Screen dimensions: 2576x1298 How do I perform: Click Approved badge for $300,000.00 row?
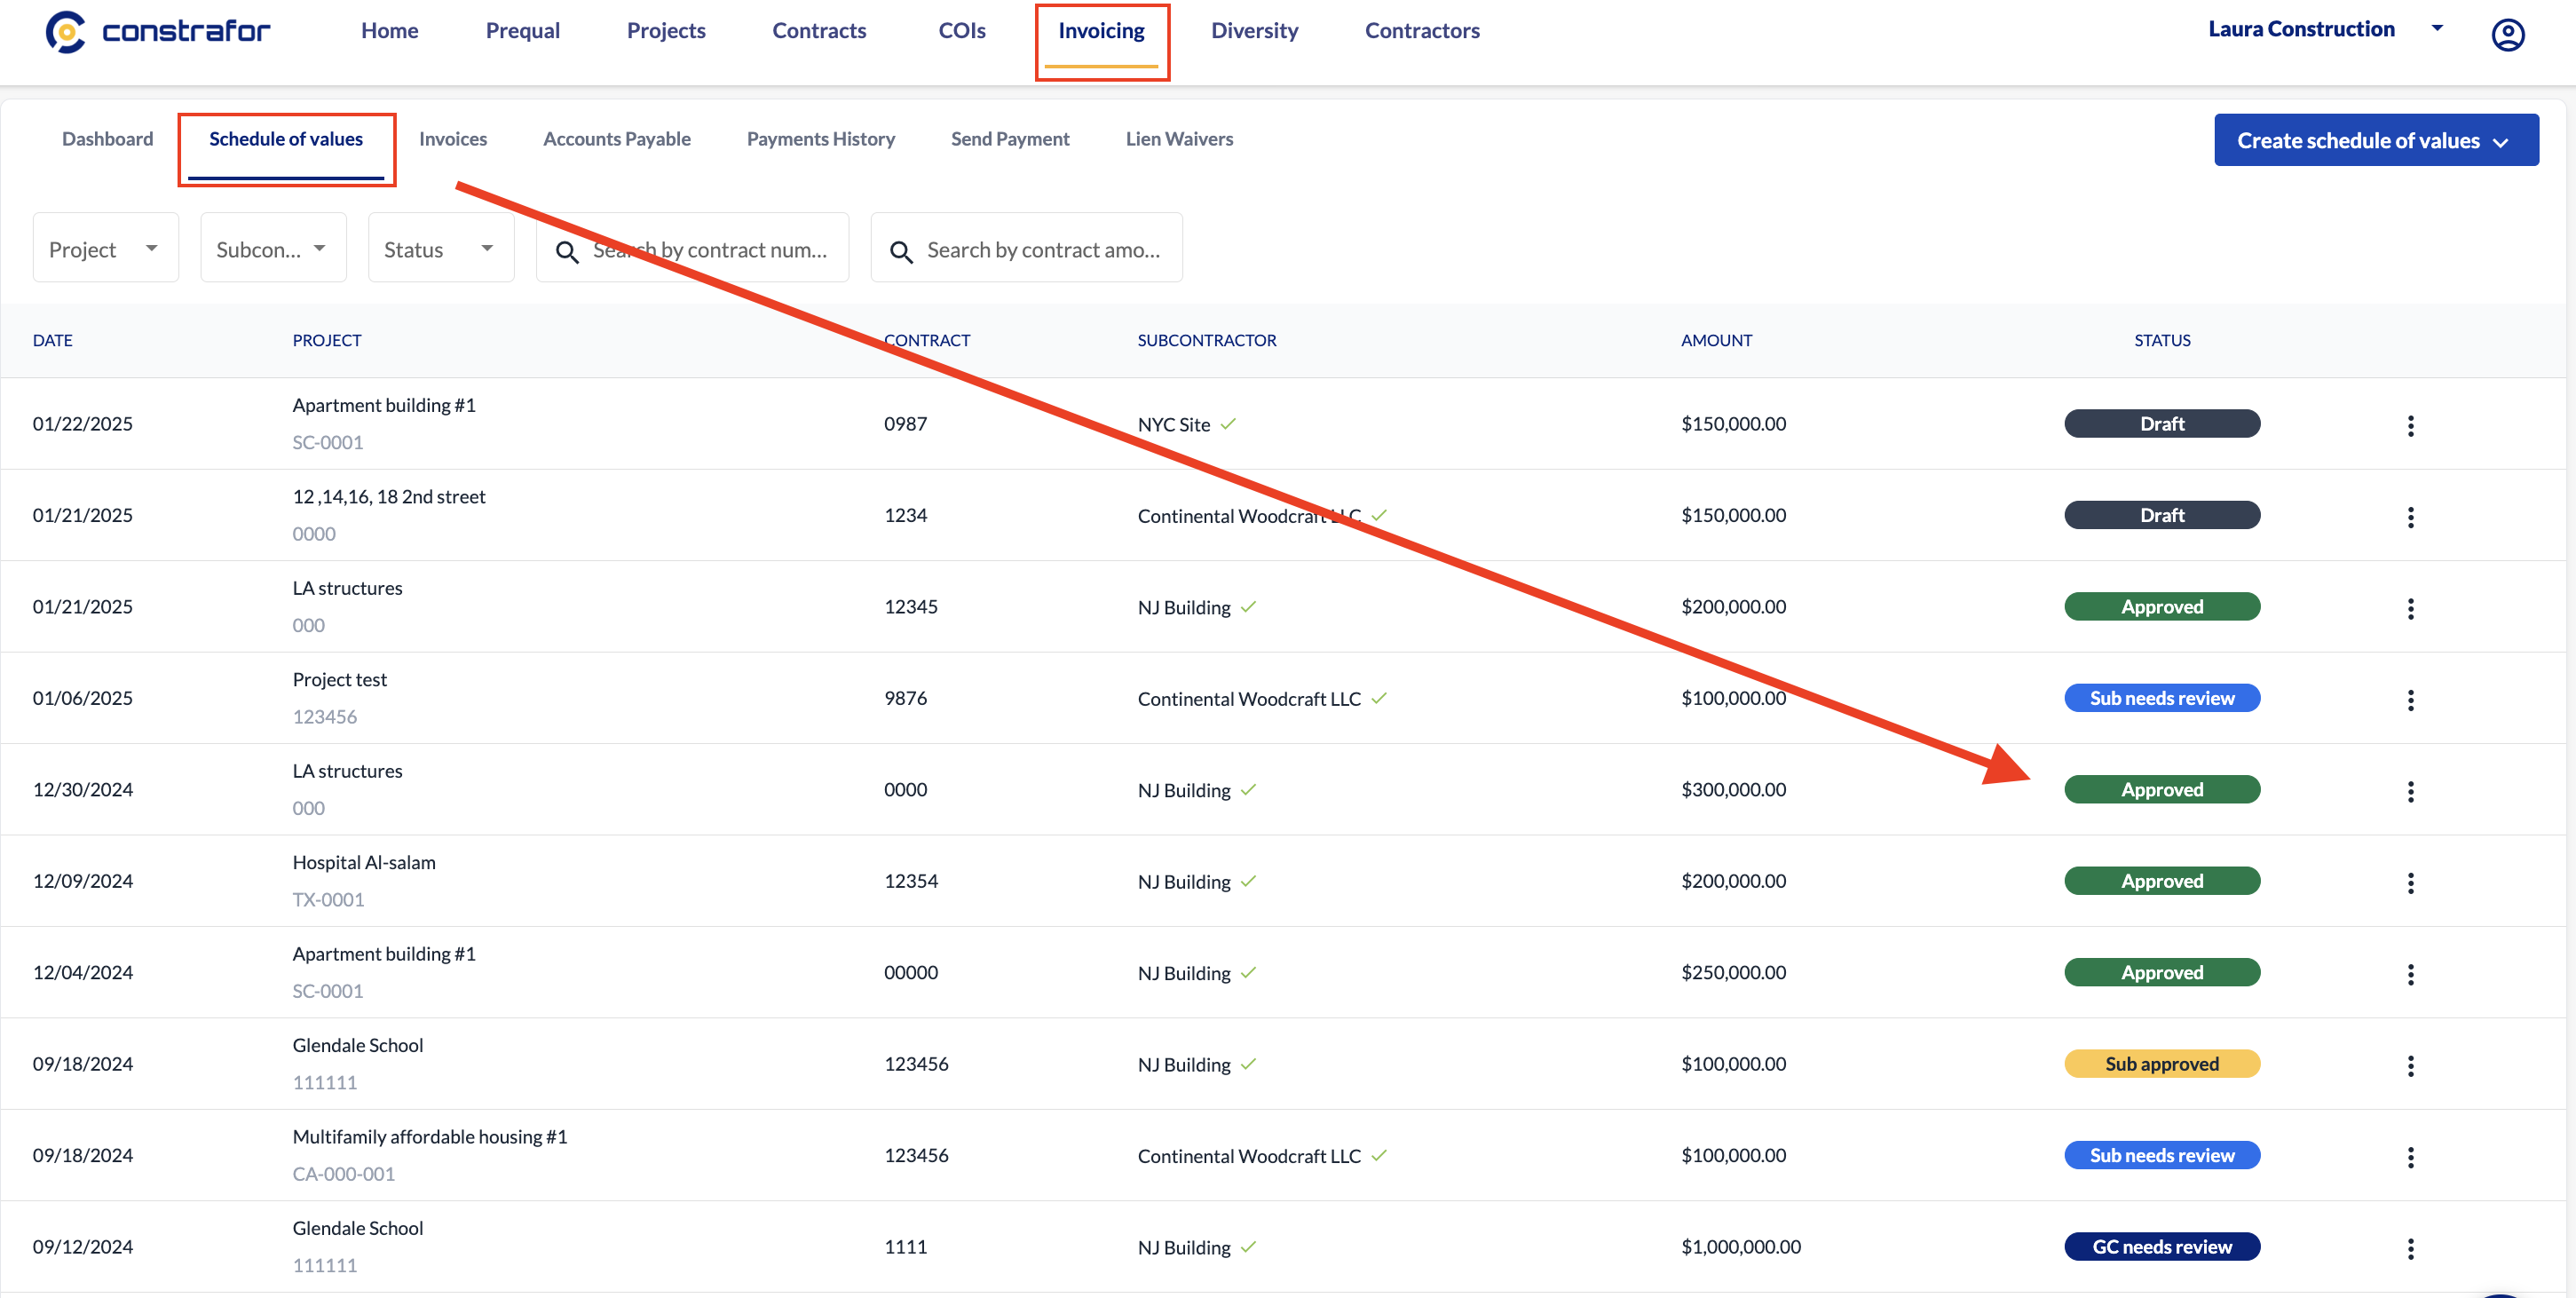pos(2162,790)
